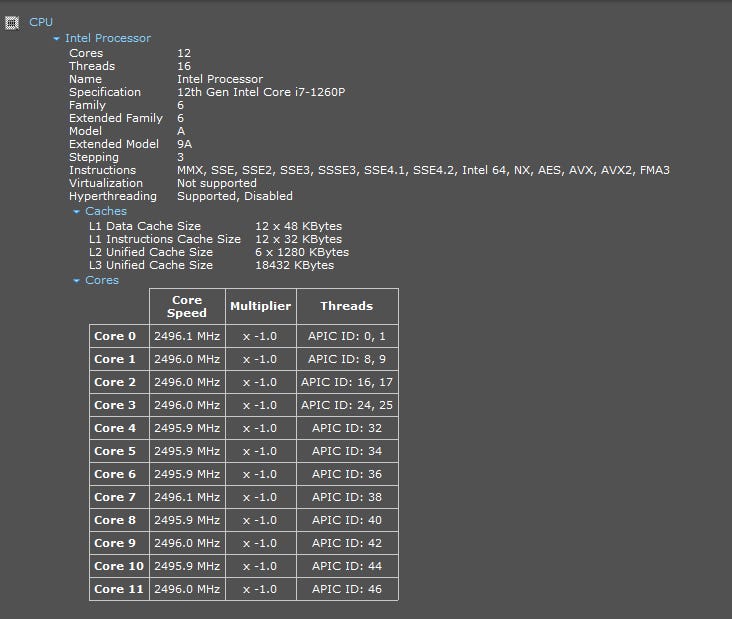Viewport: 732px width, 619px height.
Task: Click the APIC ID: 44 cell
Action: pos(347,566)
